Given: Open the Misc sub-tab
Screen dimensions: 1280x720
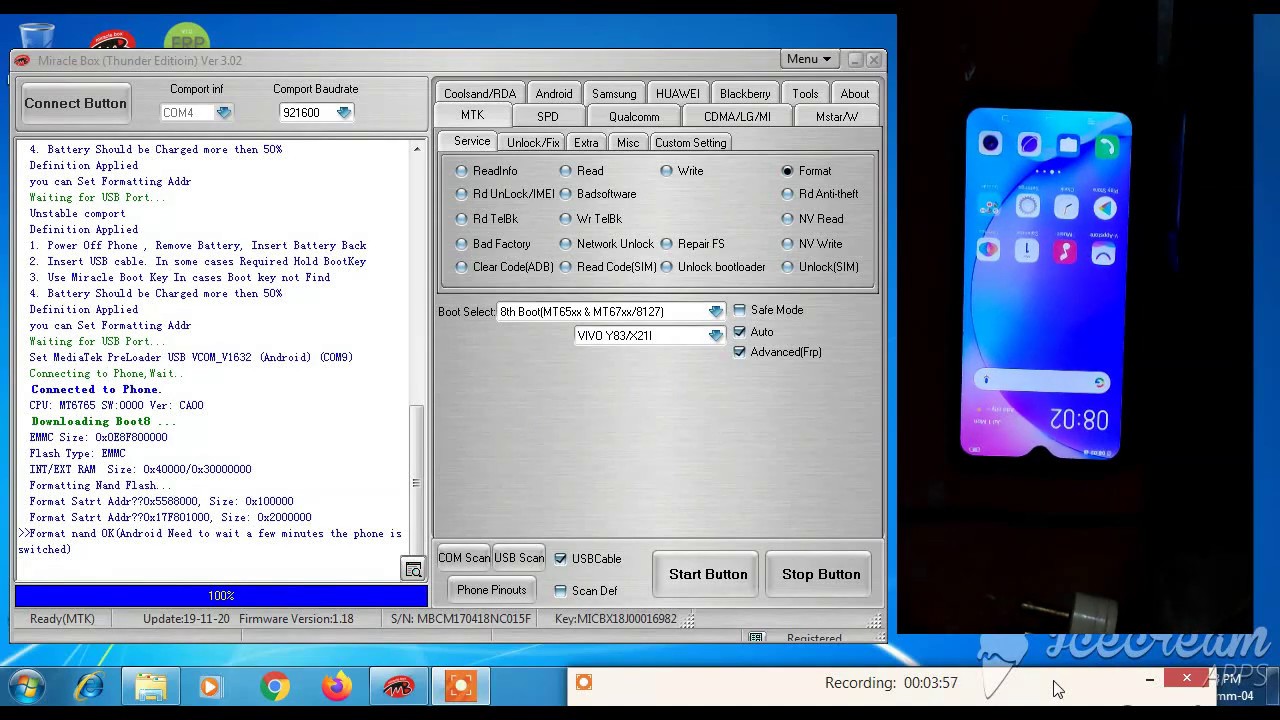Looking at the screenshot, I should [x=628, y=143].
